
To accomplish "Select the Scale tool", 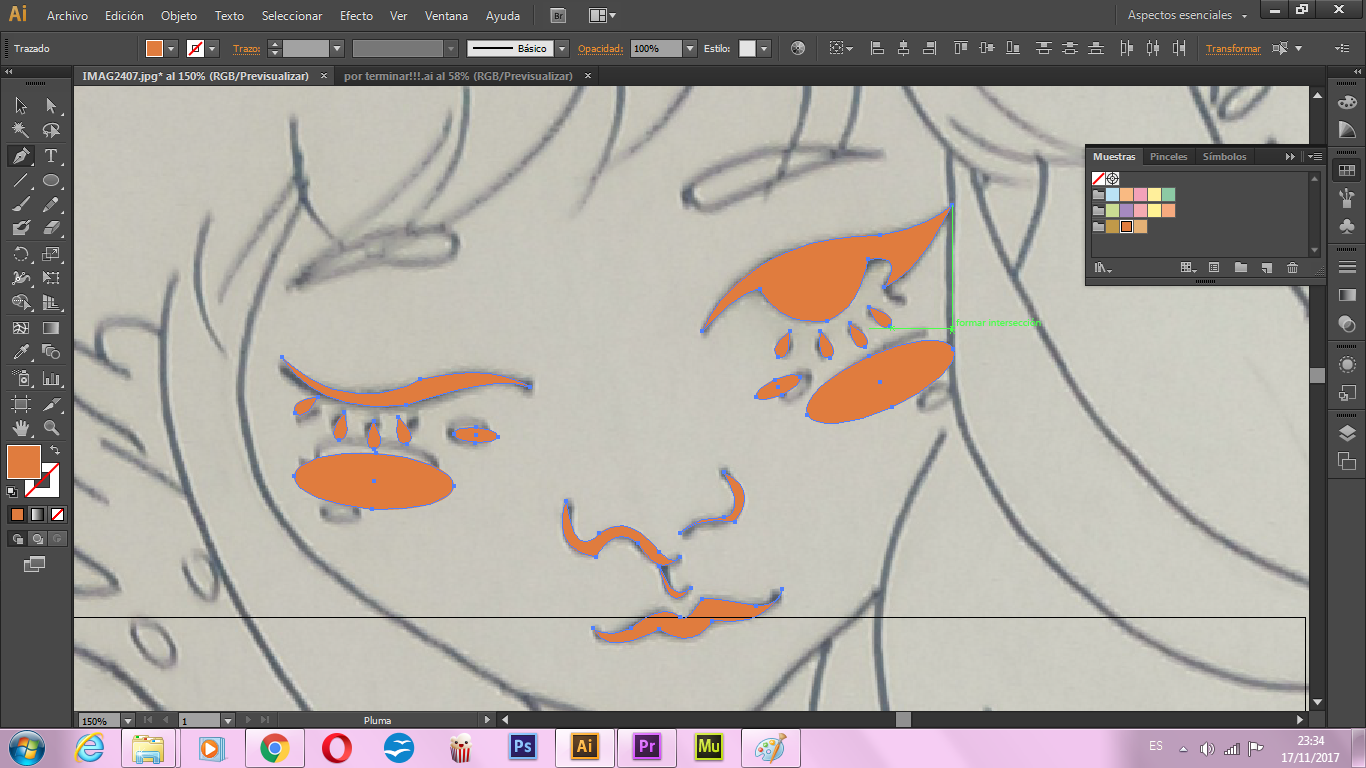I will point(51,254).
